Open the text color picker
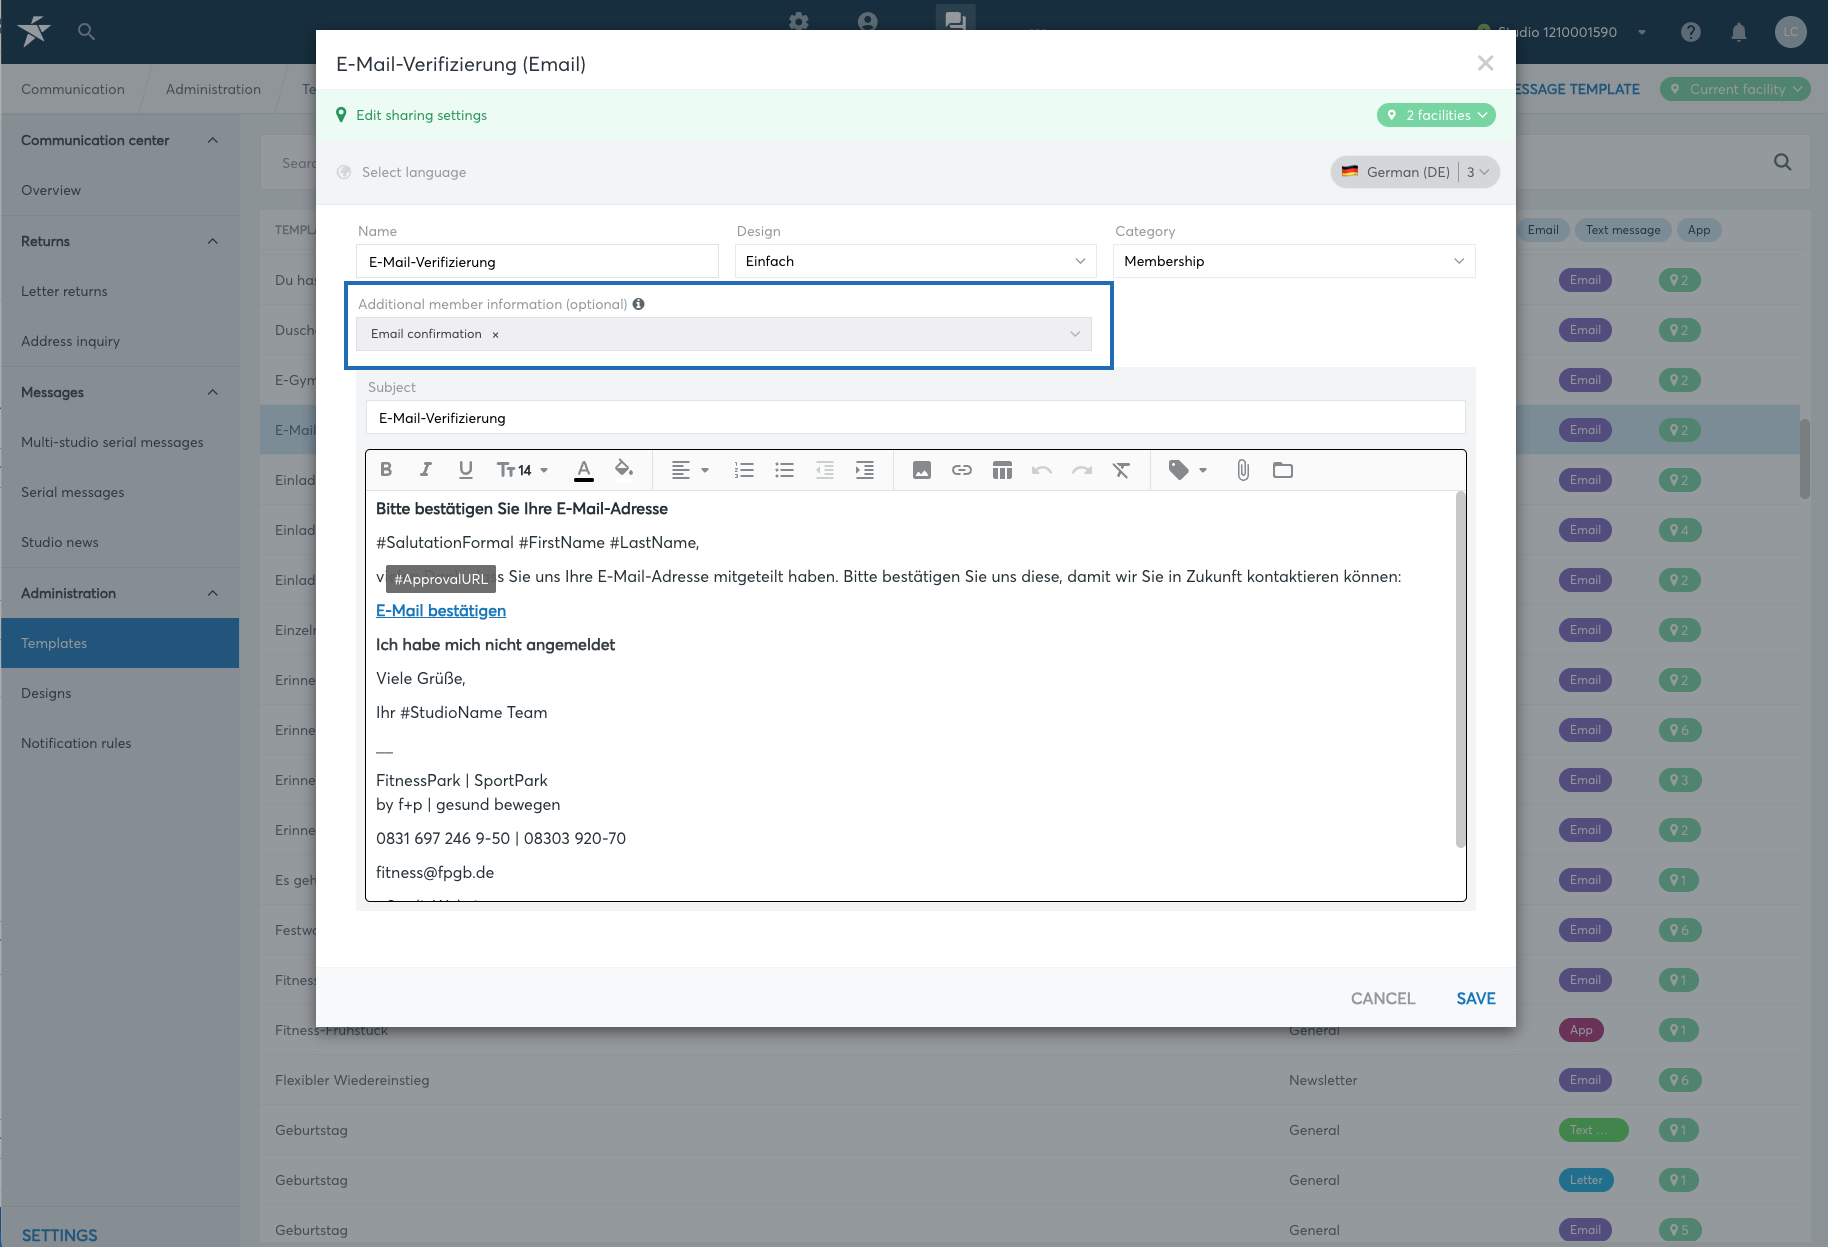 (x=584, y=470)
